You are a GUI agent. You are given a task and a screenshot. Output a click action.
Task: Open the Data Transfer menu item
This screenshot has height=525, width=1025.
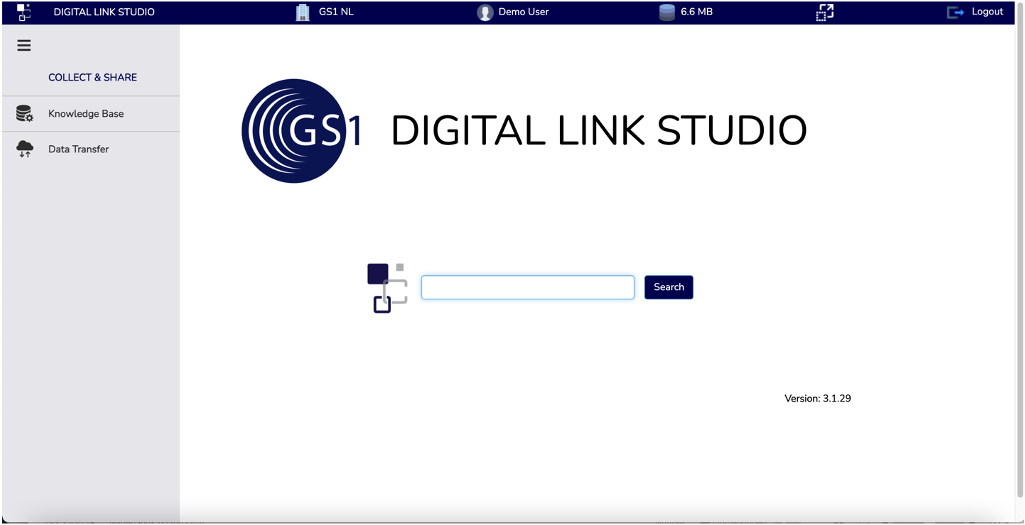[78, 149]
